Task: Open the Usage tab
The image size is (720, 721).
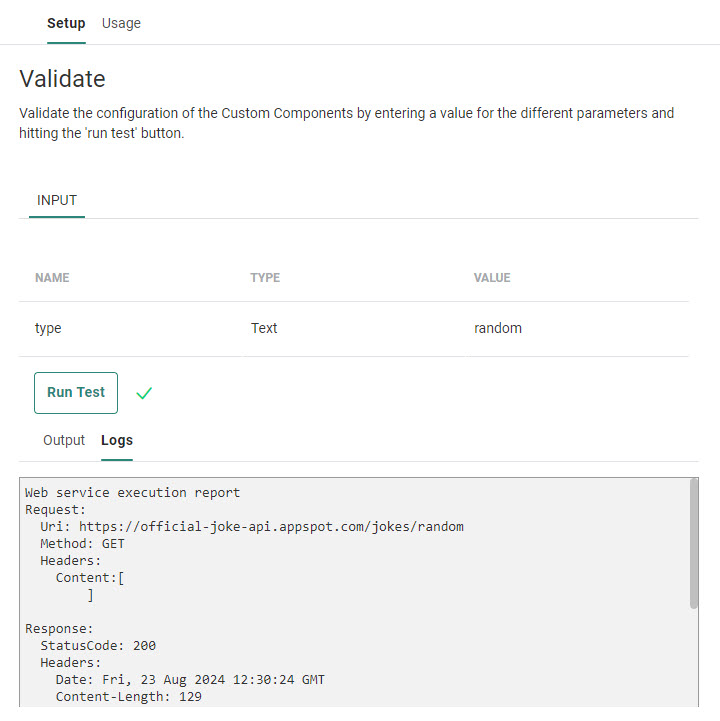Action: coord(121,23)
